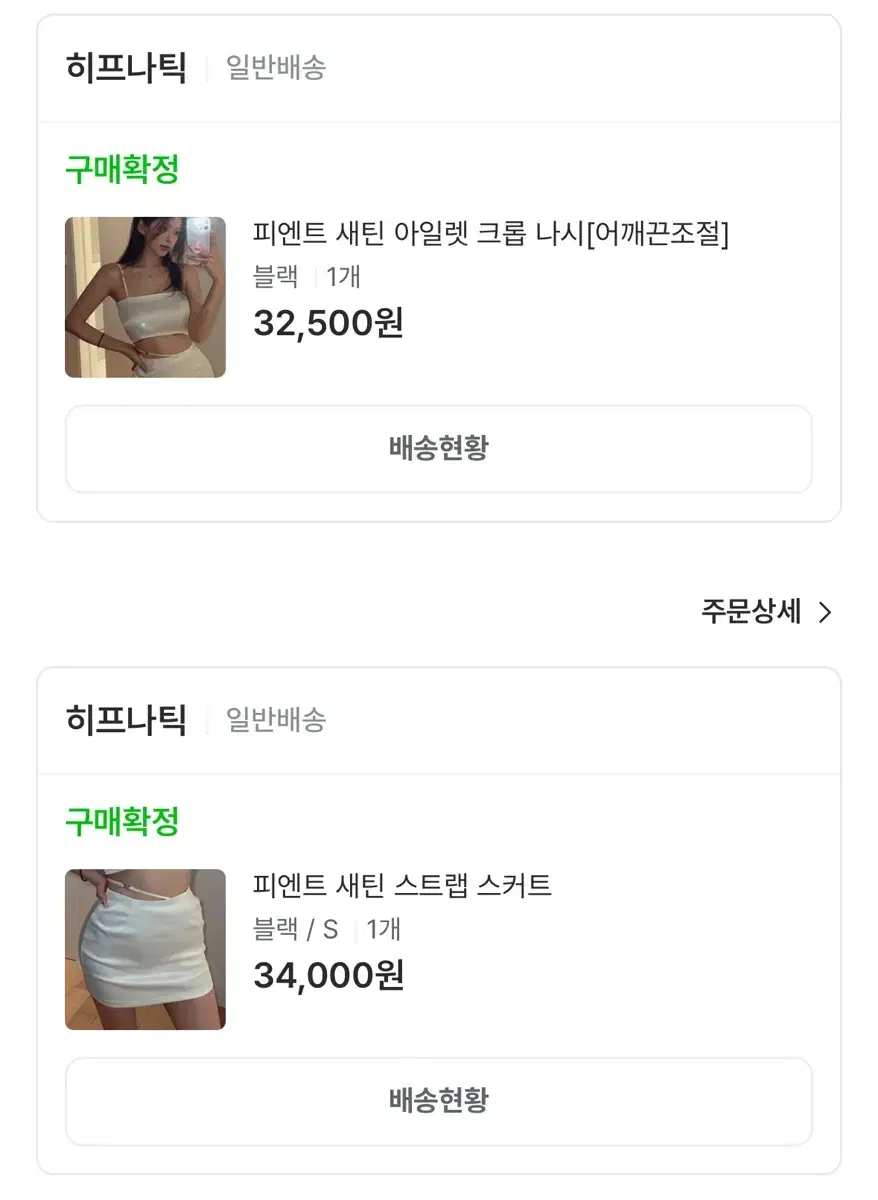This screenshot has width=878, height=1200.
Task: Tap the 1개 quantity in the crop top order
Action: [x=343, y=277]
